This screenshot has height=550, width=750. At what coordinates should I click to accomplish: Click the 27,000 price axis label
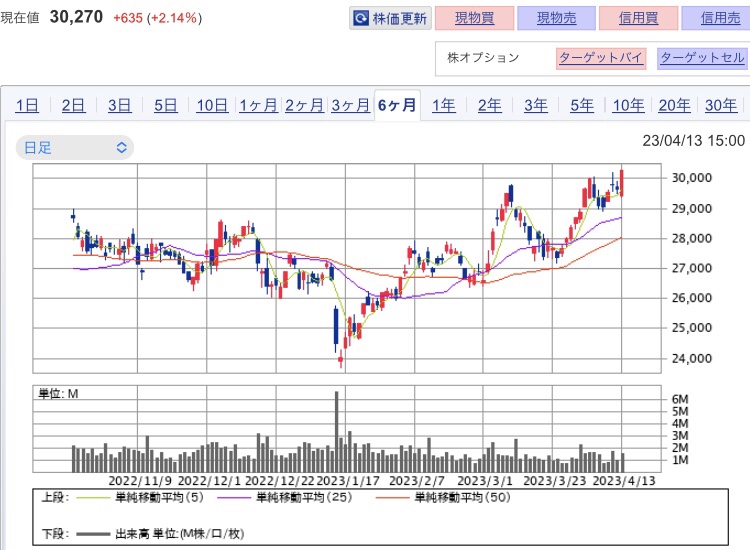(692, 268)
